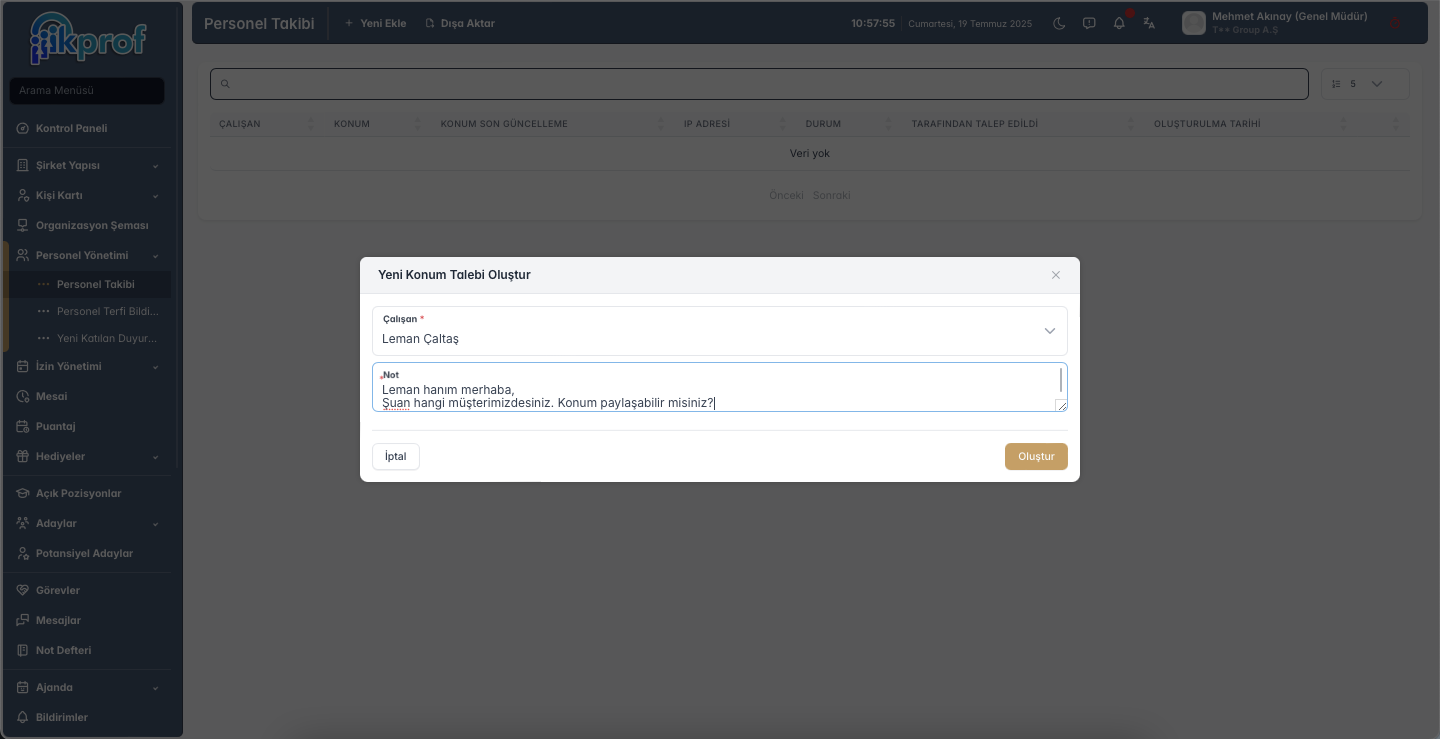Screen dimensions: 1440x739
Task: Expand Adaylar menu chevron
Action: pyautogui.click(x=155, y=524)
